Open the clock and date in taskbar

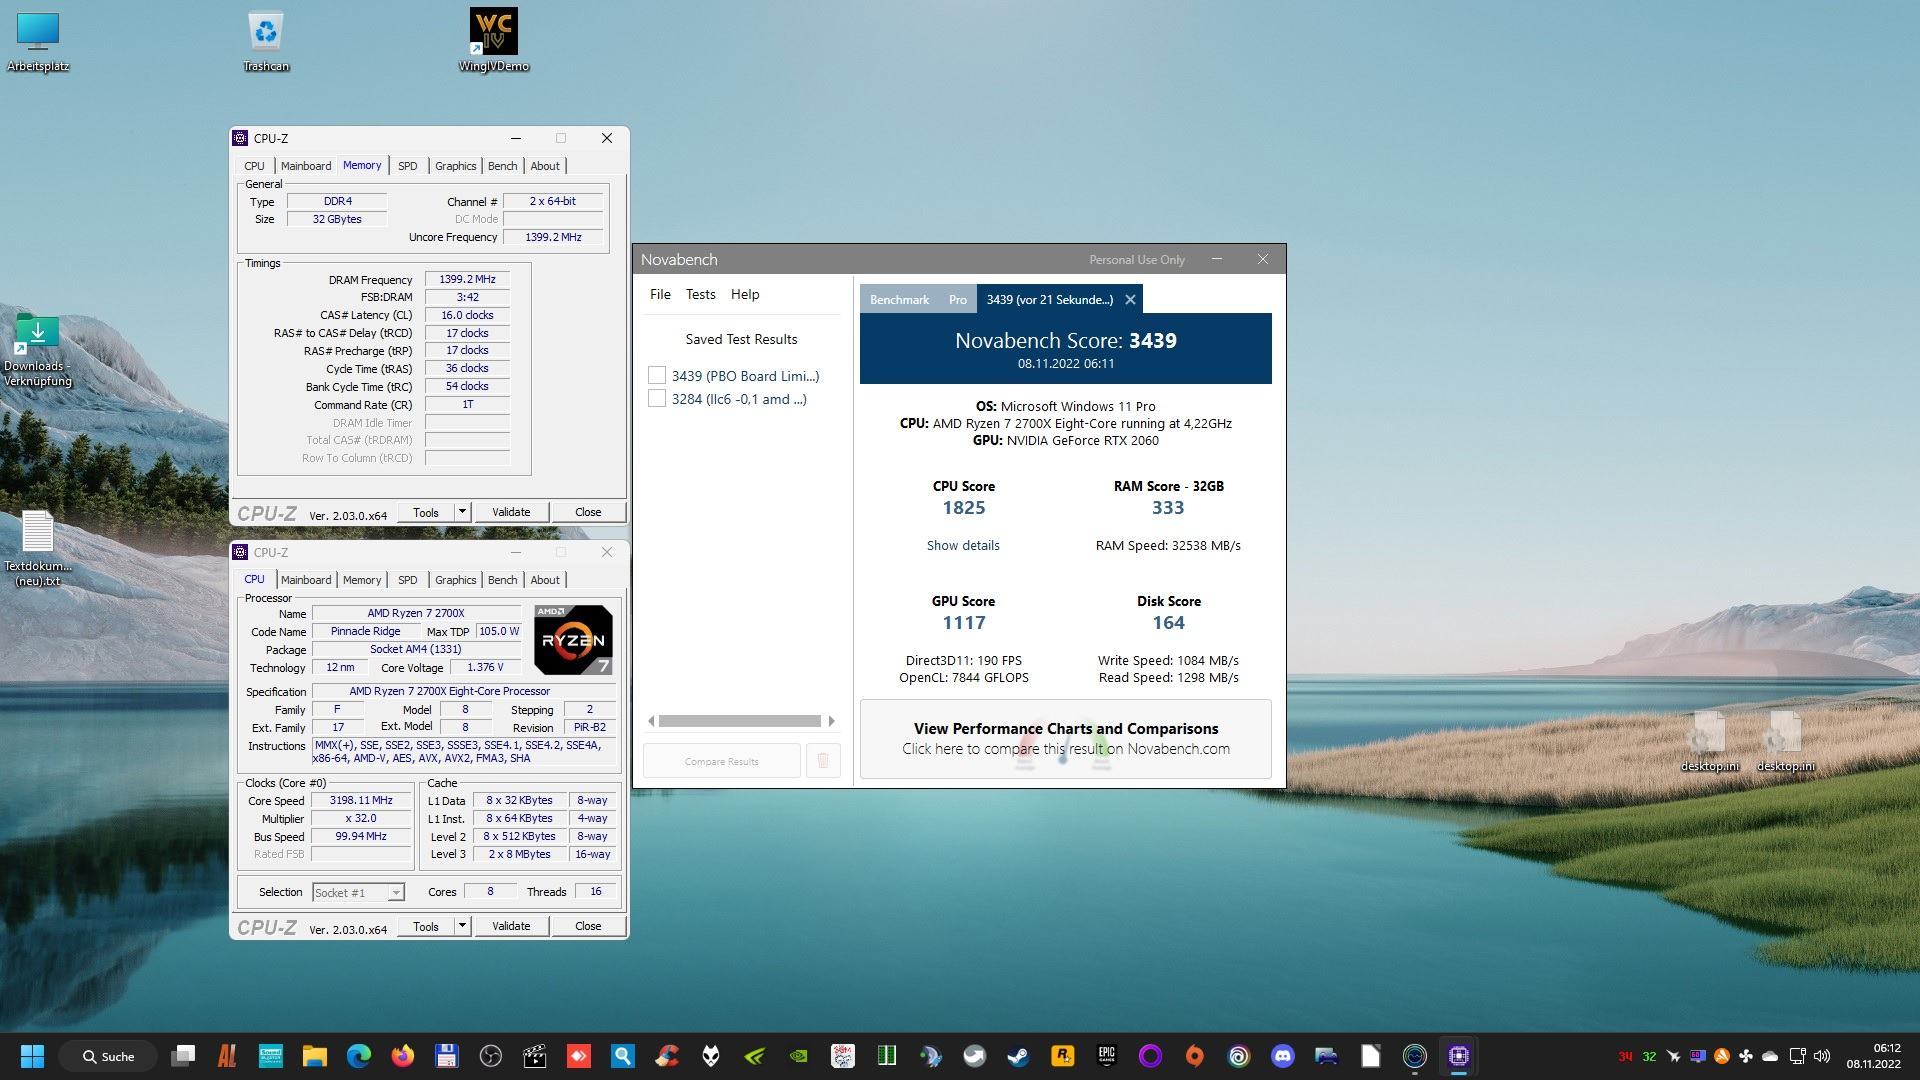(x=1873, y=1056)
